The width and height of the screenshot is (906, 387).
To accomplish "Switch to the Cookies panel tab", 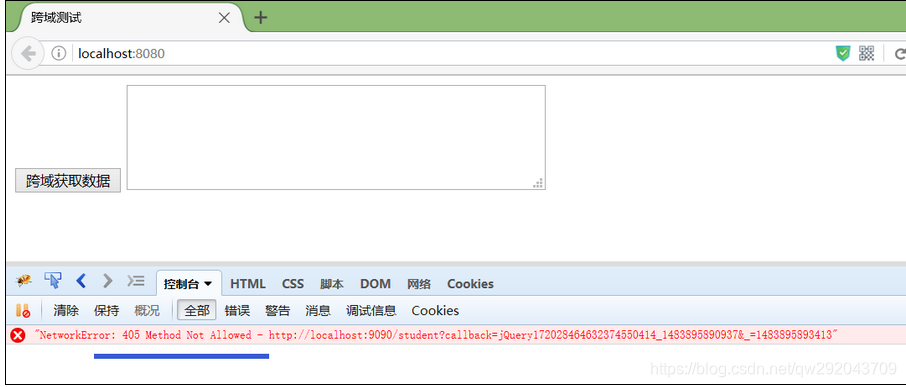I will pos(470,284).
